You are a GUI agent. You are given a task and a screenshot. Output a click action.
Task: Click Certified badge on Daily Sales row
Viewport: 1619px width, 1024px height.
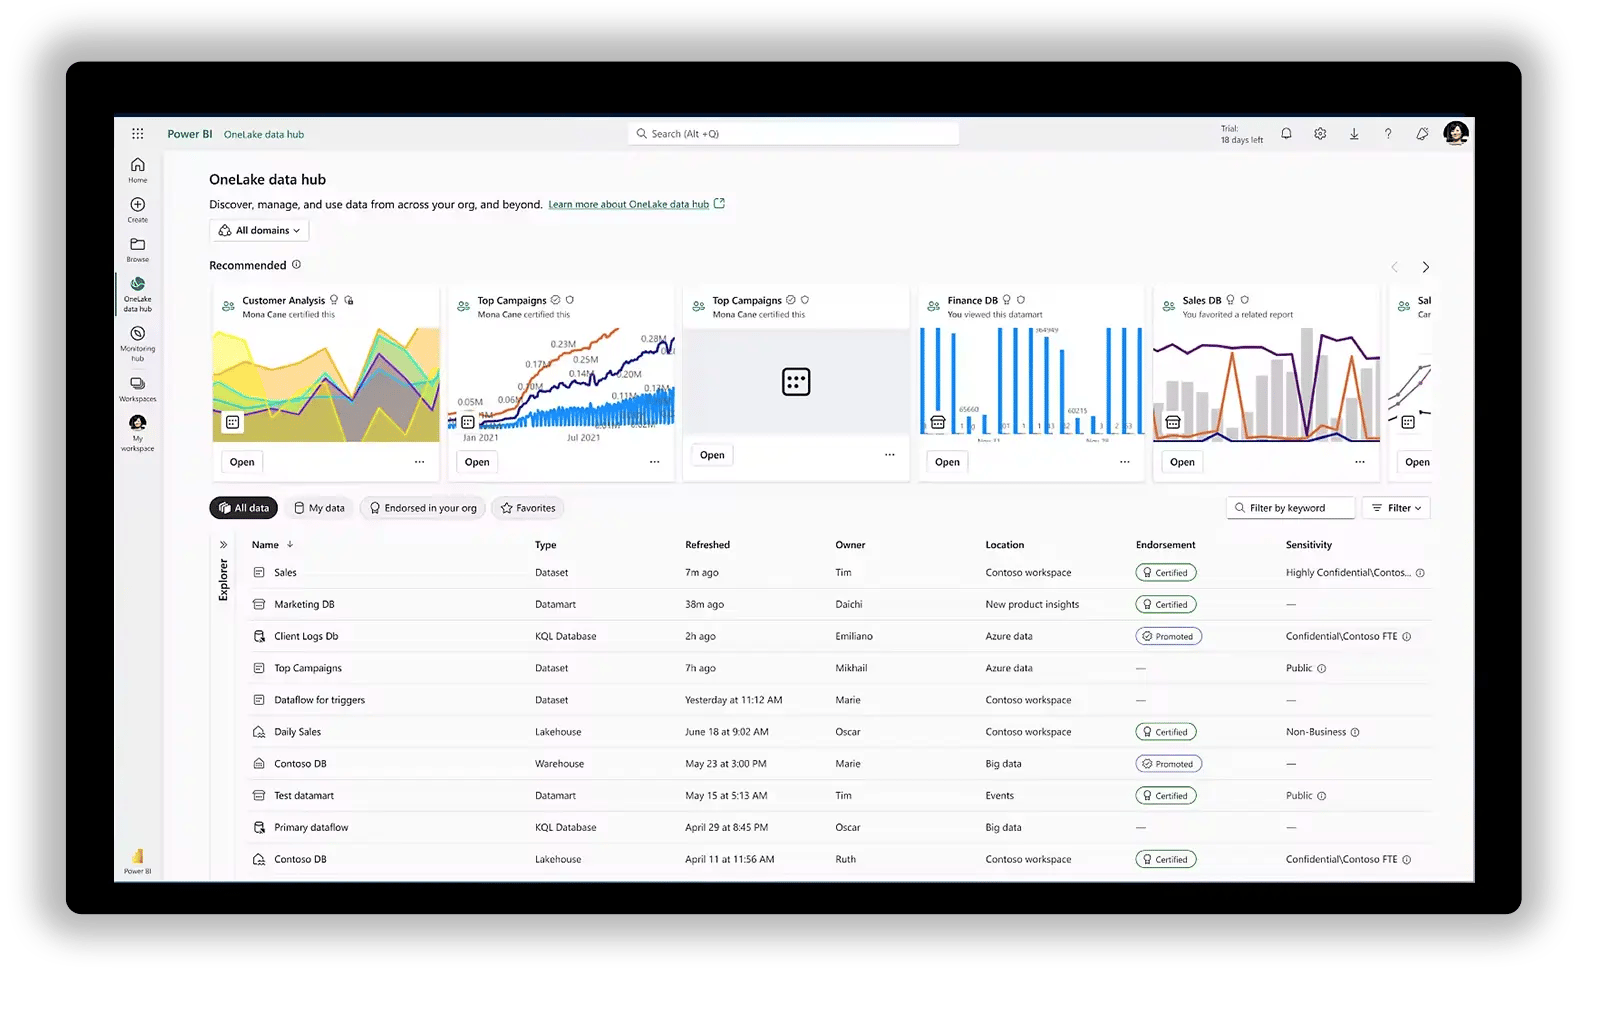1166,732
